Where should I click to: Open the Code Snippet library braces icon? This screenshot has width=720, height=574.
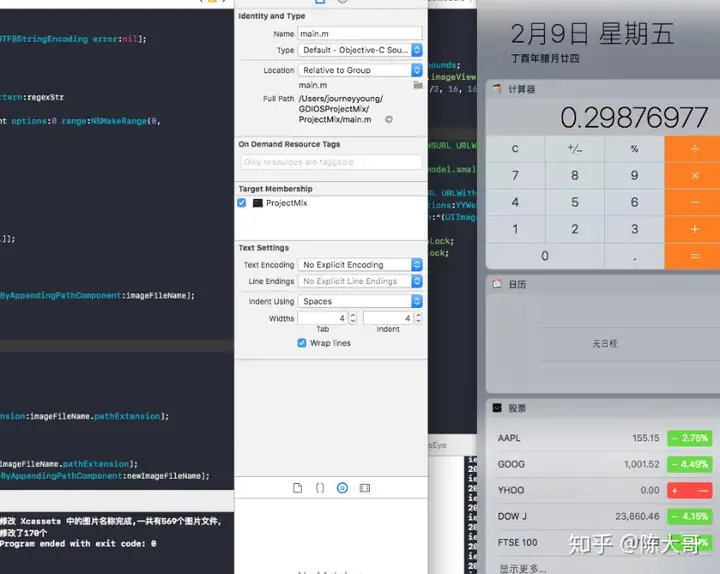[x=320, y=488]
